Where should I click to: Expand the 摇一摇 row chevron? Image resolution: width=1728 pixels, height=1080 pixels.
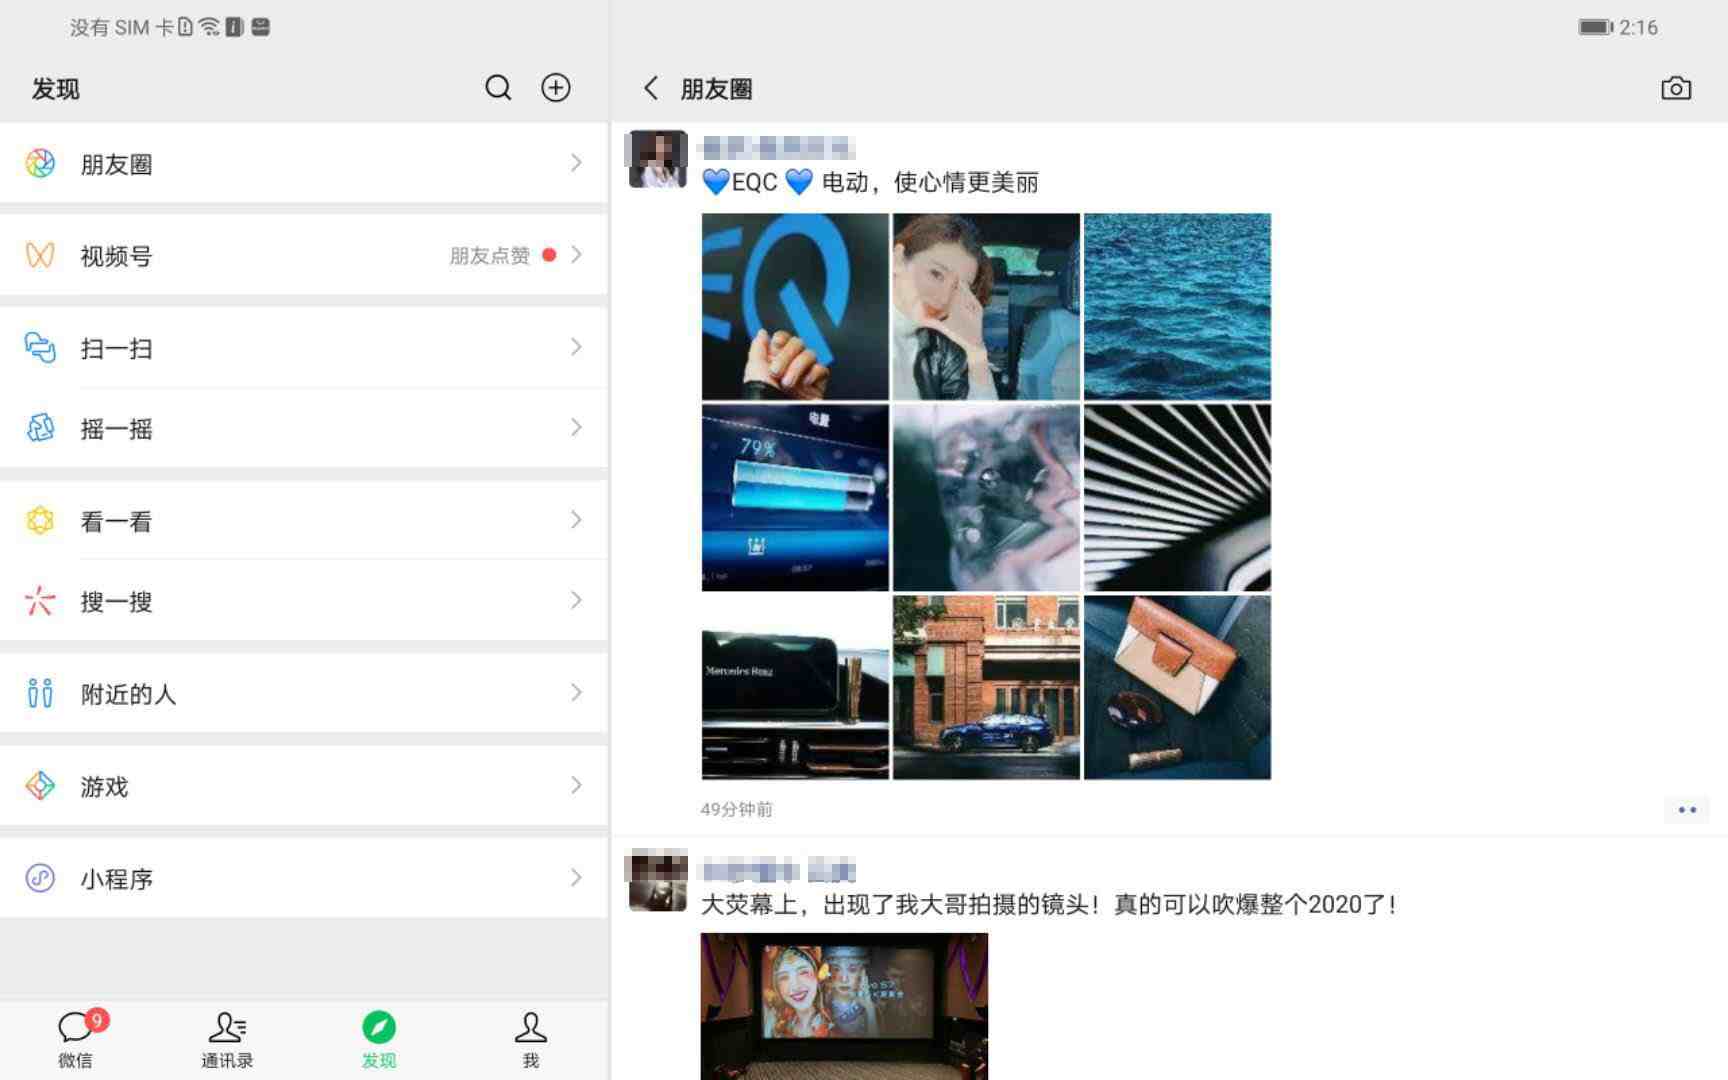click(x=576, y=428)
